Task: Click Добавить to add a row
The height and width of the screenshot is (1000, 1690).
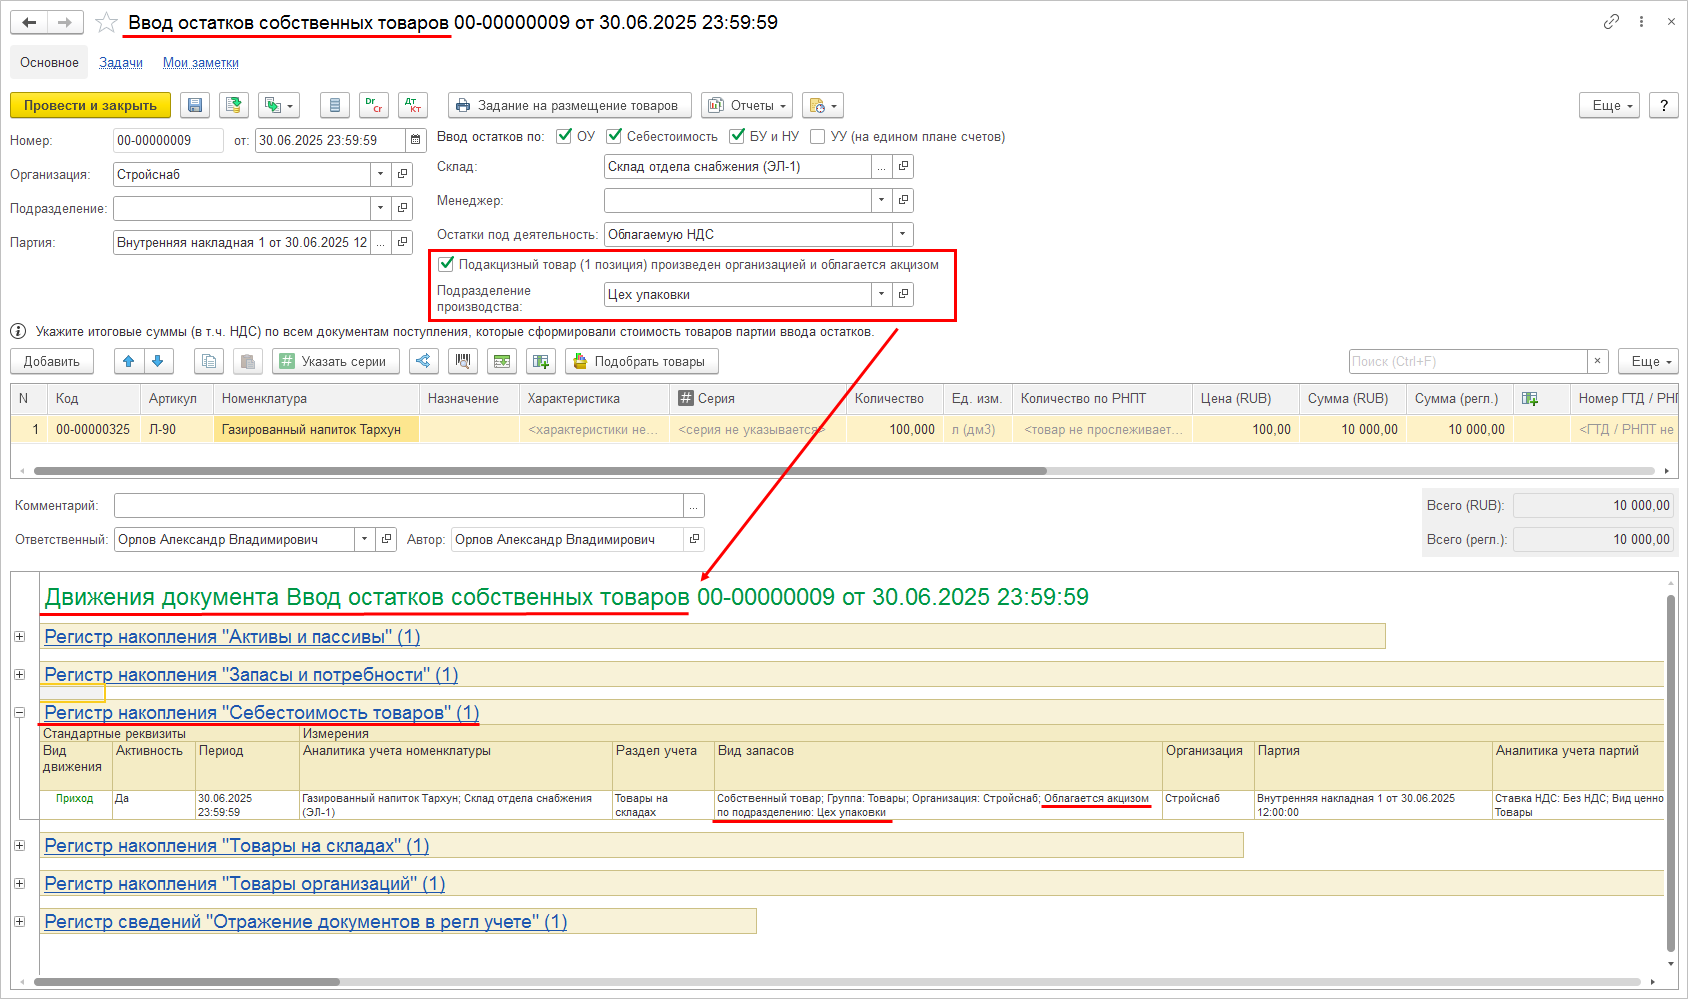Action: click(x=52, y=361)
